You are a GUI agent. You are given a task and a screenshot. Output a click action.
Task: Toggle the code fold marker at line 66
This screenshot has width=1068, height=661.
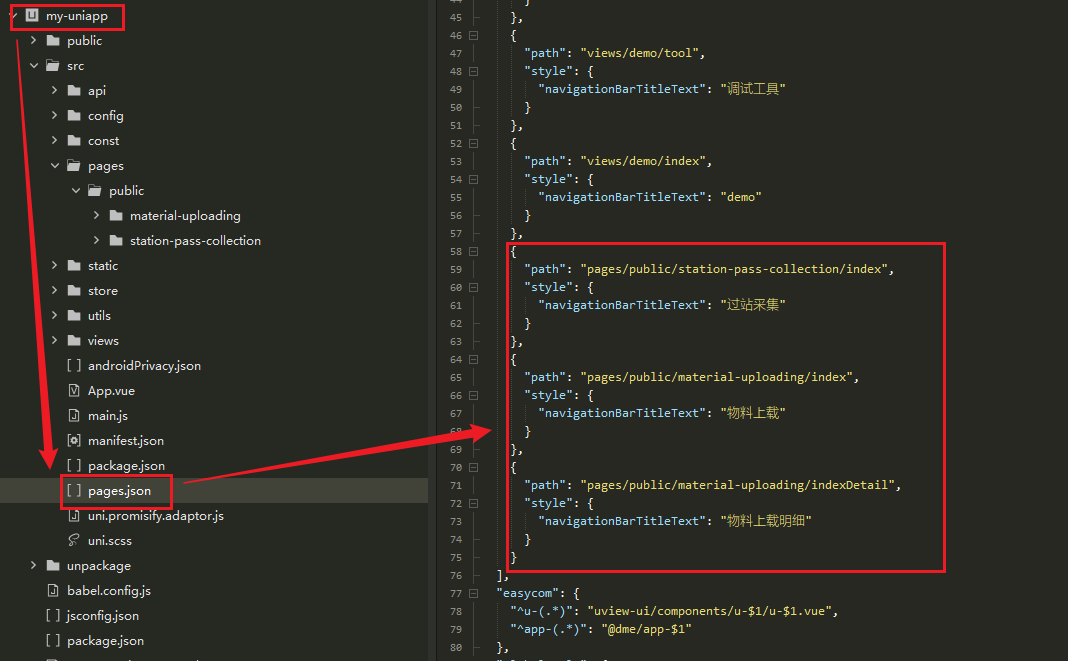point(473,395)
